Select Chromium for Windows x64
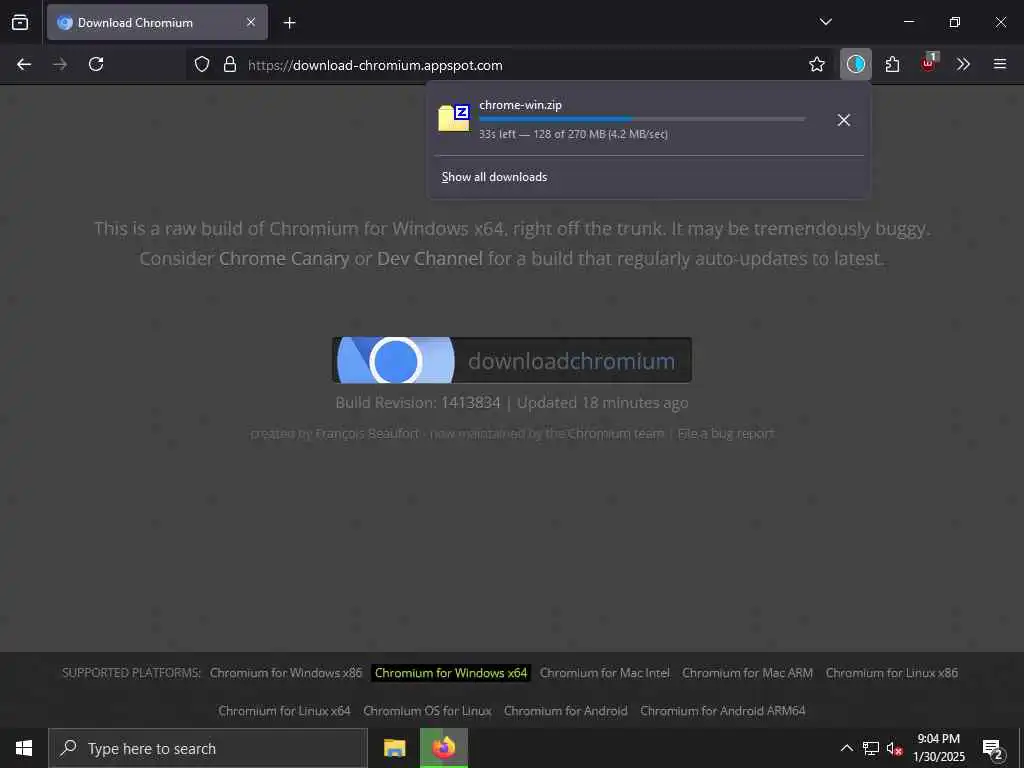 [x=451, y=673]
